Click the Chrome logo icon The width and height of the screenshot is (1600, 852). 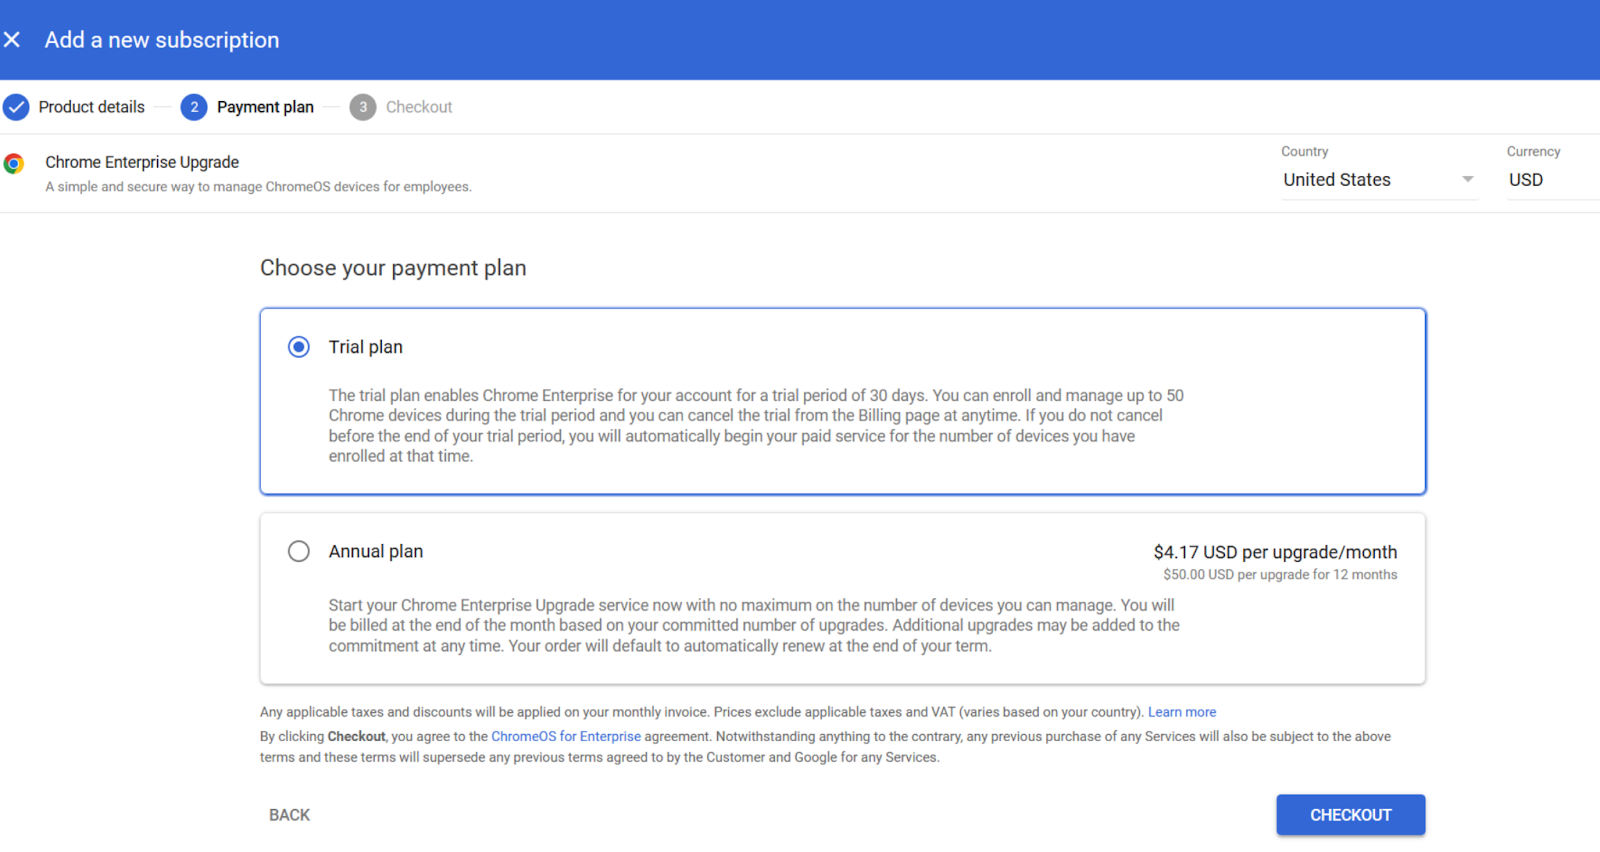(14, 164)
